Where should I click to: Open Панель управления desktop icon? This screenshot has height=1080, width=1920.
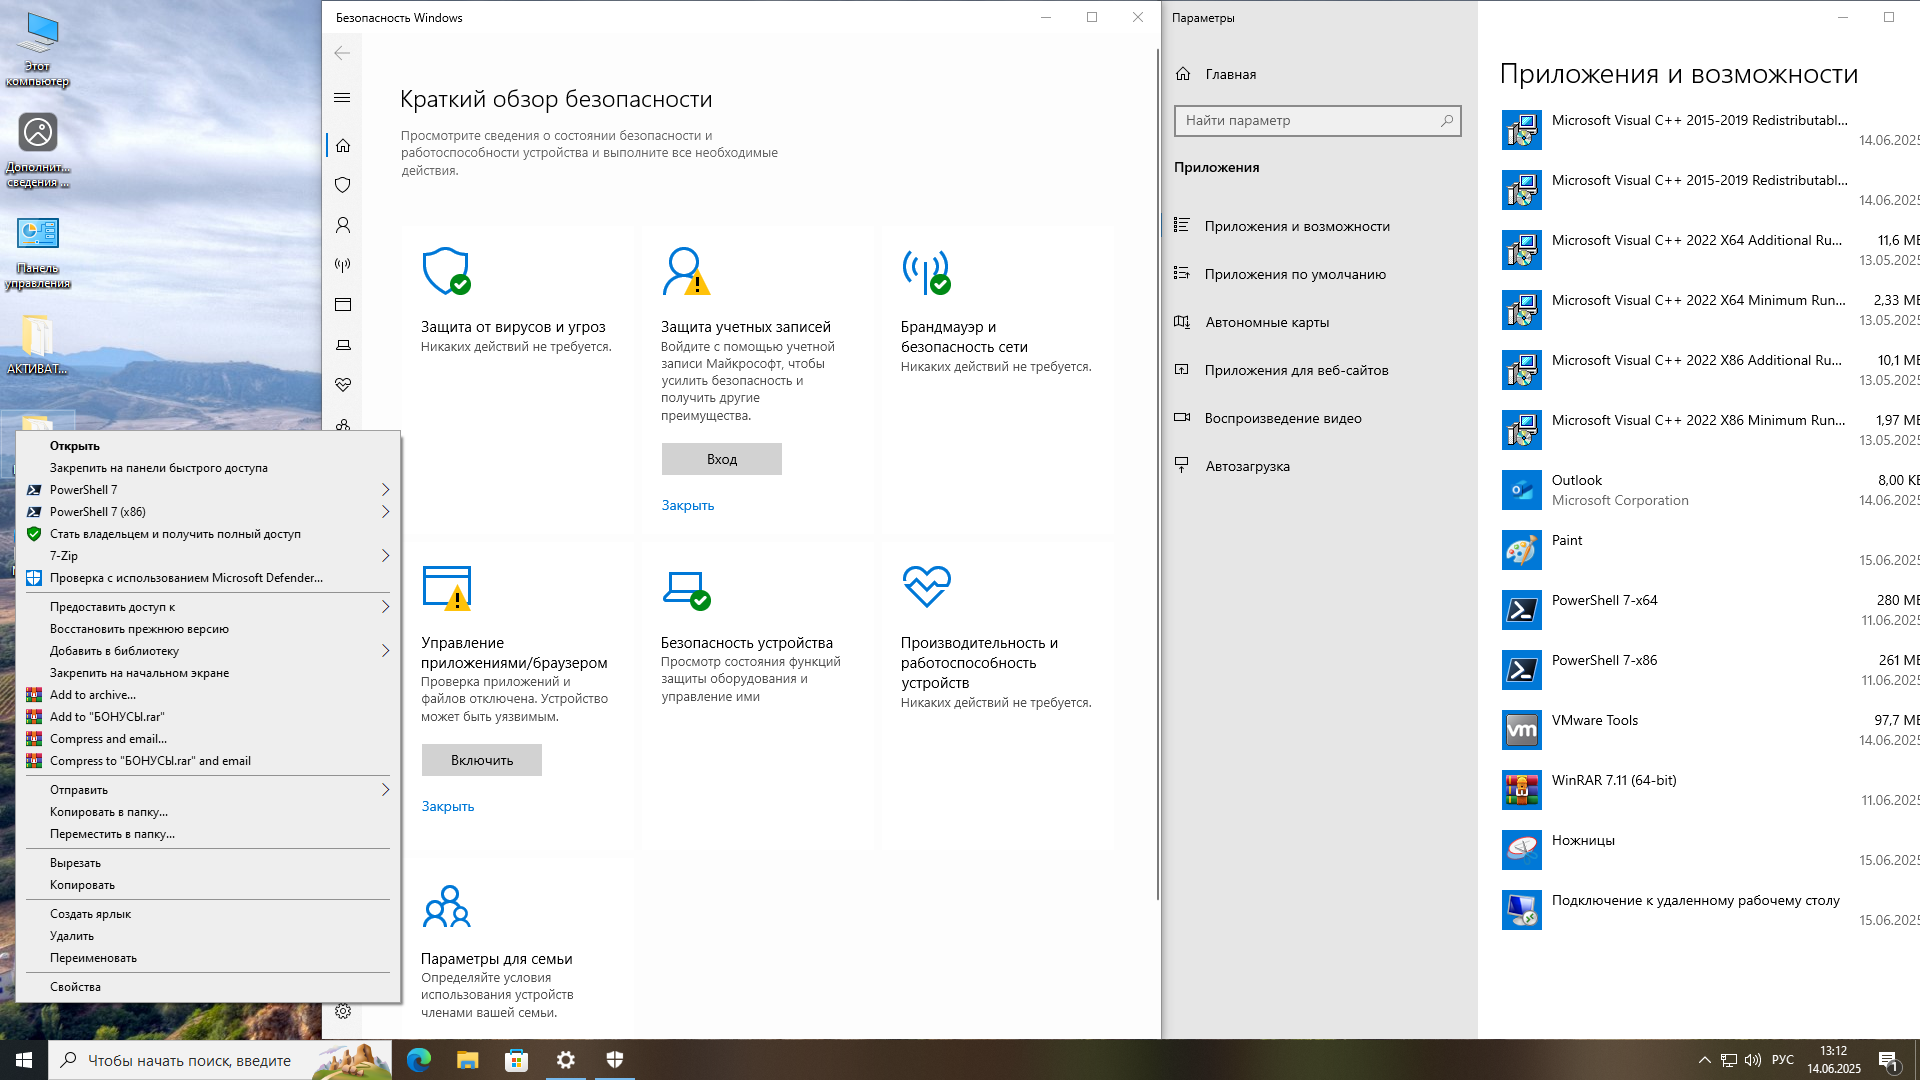[x=38, y=253]
